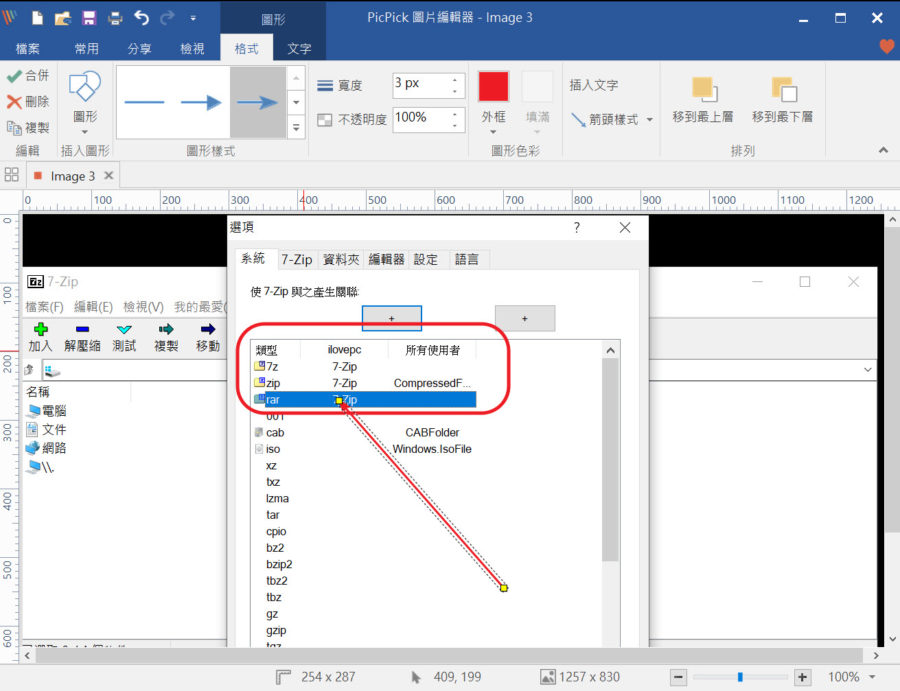Switch to the 文字 ribbon tab
The image size is (900, 691).
299,49
